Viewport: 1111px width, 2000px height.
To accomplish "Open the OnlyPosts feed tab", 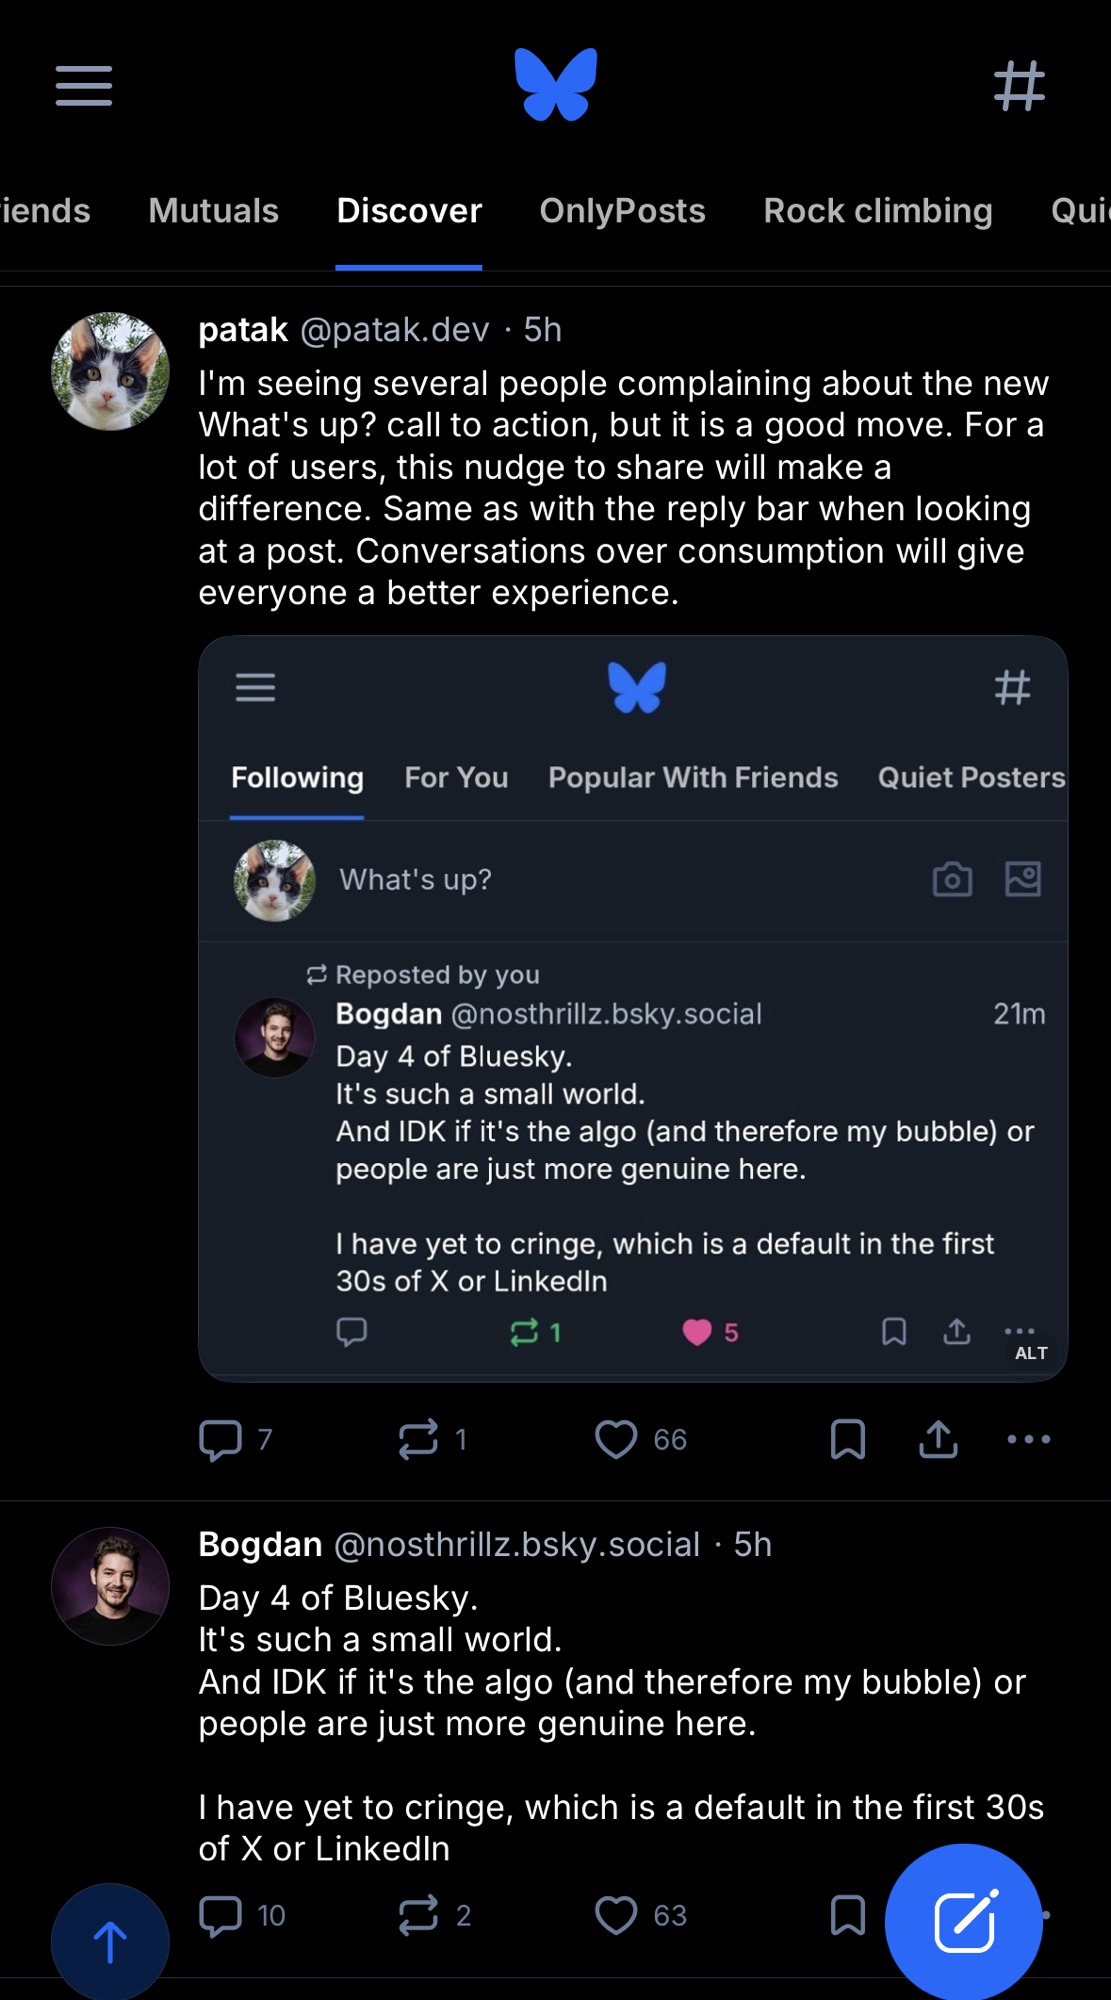I will coord(622,211).
